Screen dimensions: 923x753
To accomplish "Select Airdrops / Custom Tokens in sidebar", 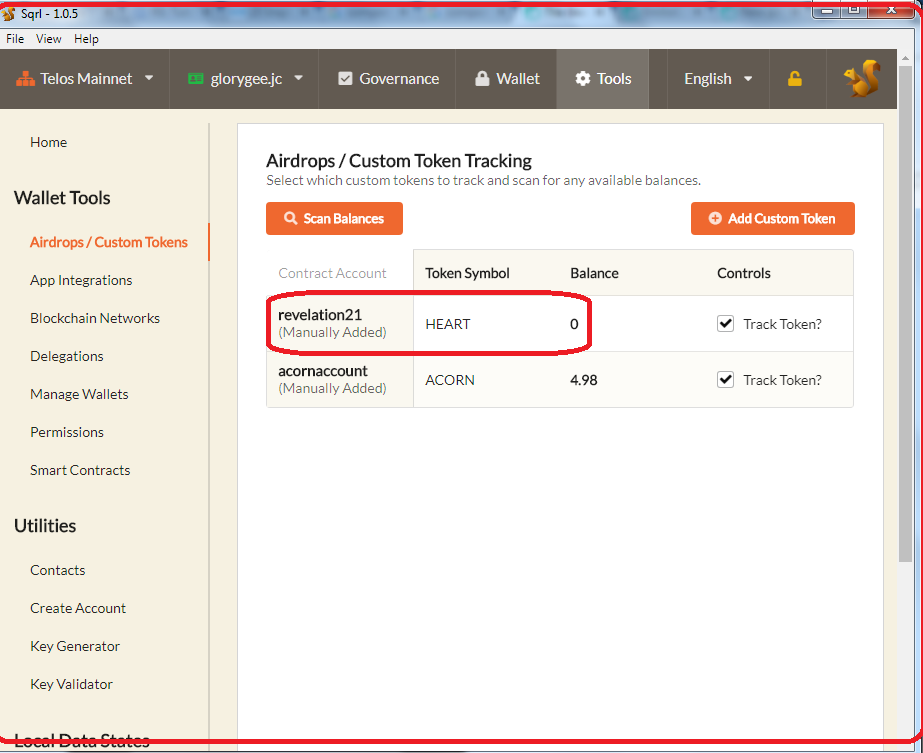I will click(x=109, y=243).
